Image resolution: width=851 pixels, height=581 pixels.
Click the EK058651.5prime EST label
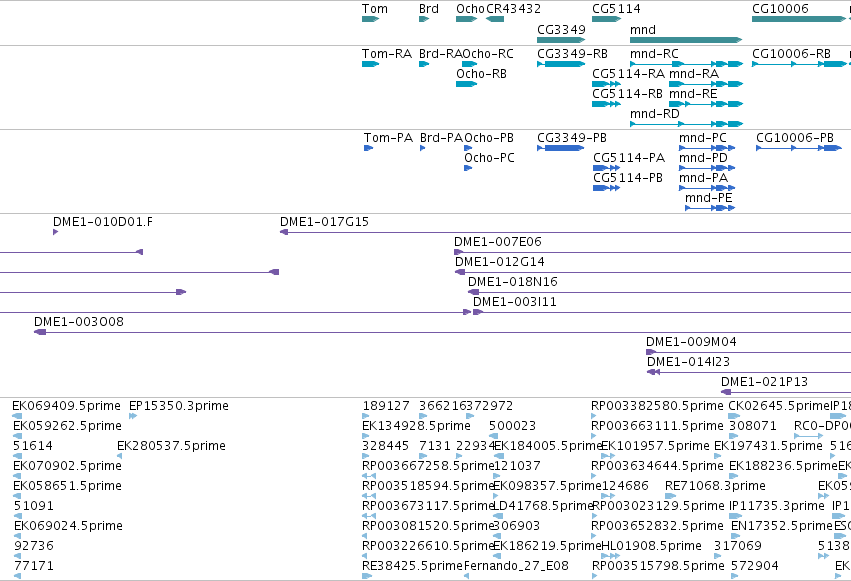point(67,486)
